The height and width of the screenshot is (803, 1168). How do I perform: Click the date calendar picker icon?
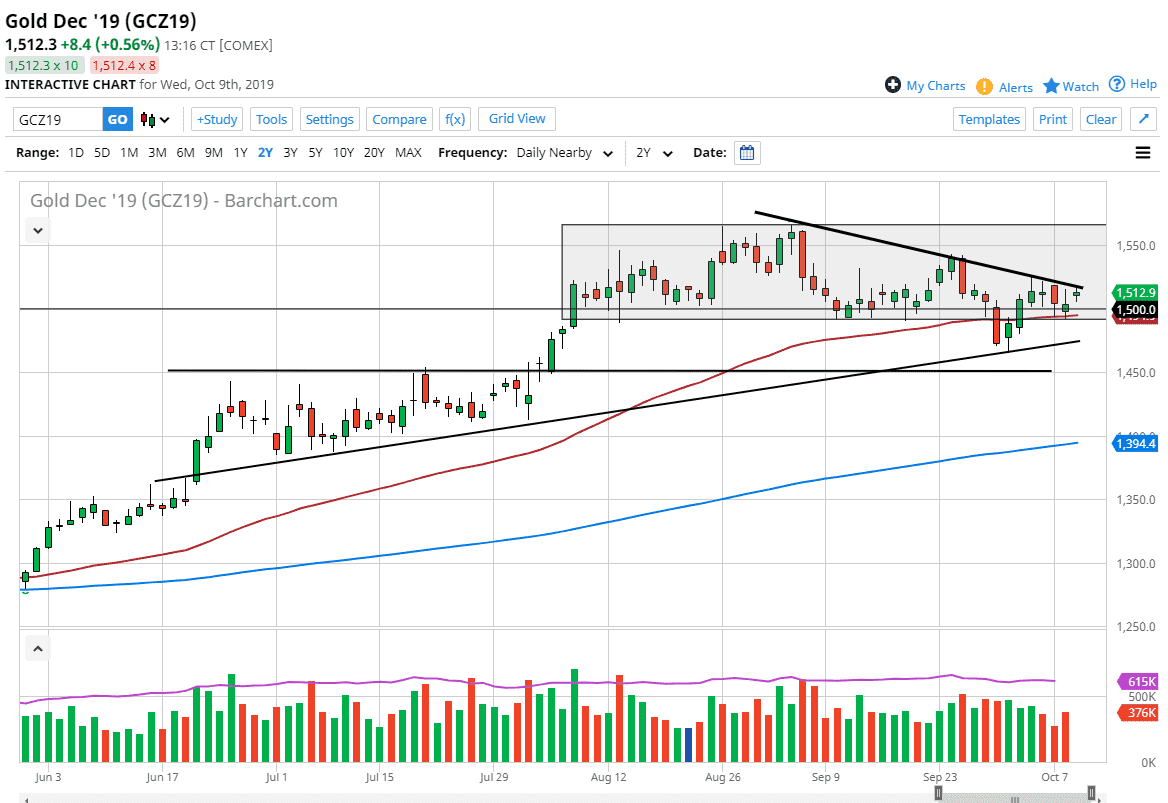(x=747, y=153)
